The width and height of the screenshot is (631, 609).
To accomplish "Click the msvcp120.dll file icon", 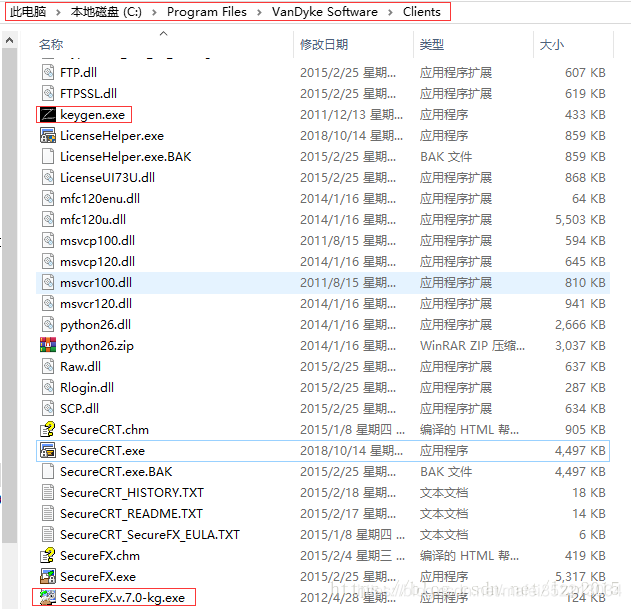I will click(48, 261).
